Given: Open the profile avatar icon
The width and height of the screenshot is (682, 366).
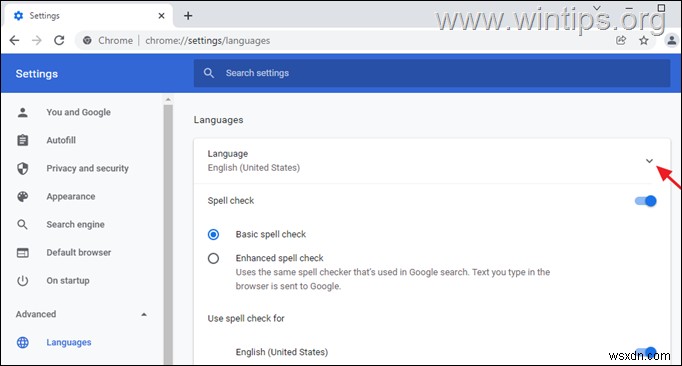Looking at the screenshot, I should pos(672,40).
